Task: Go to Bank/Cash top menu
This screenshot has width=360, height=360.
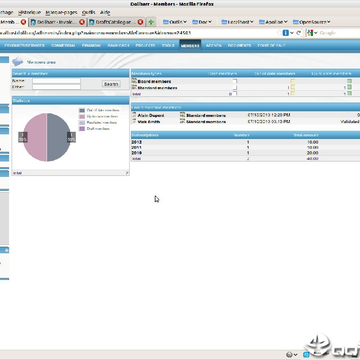Action: tap(118, 46)
